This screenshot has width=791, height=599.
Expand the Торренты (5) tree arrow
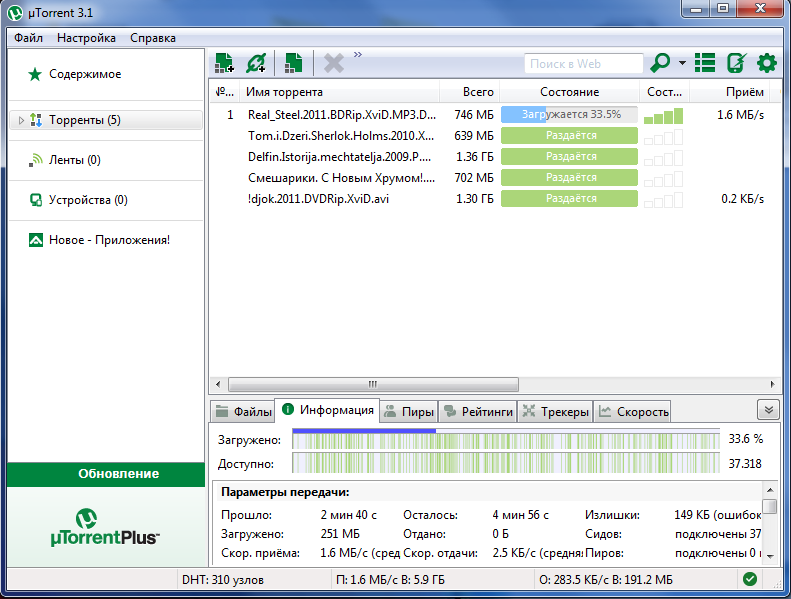(x=21, y=120)
